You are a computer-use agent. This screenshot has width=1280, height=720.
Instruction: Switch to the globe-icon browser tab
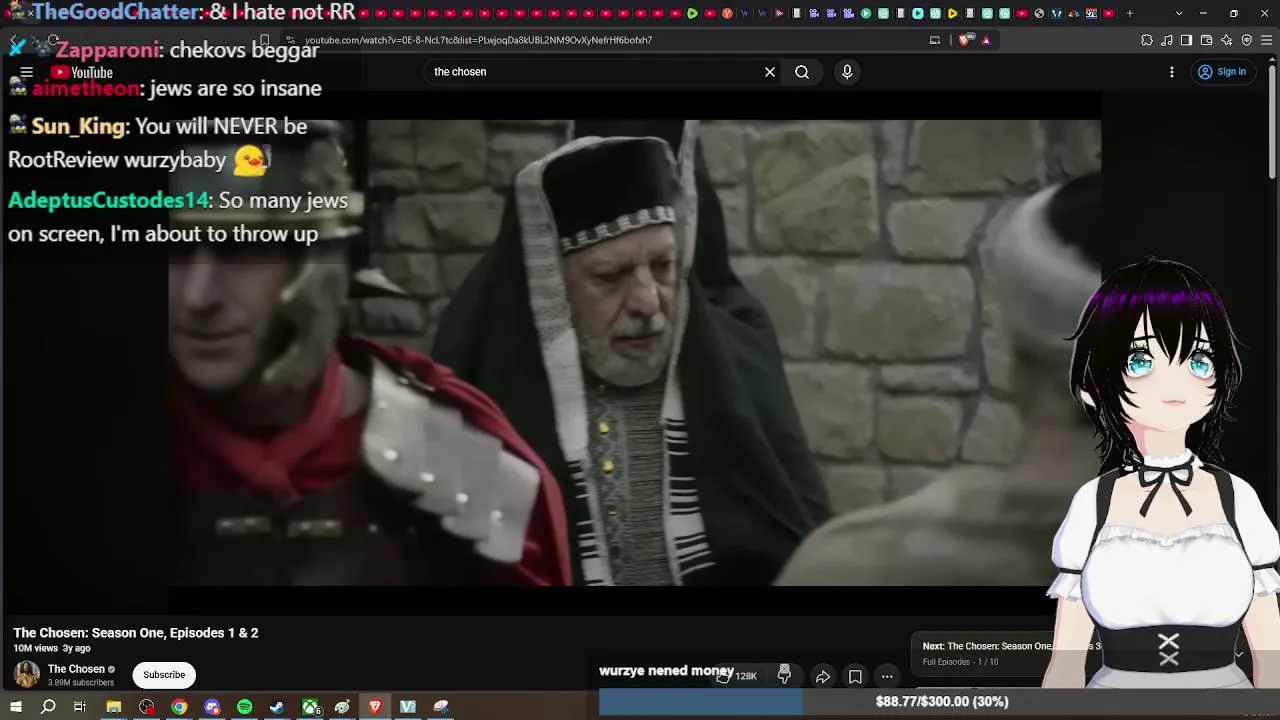tap(1040, 13)
